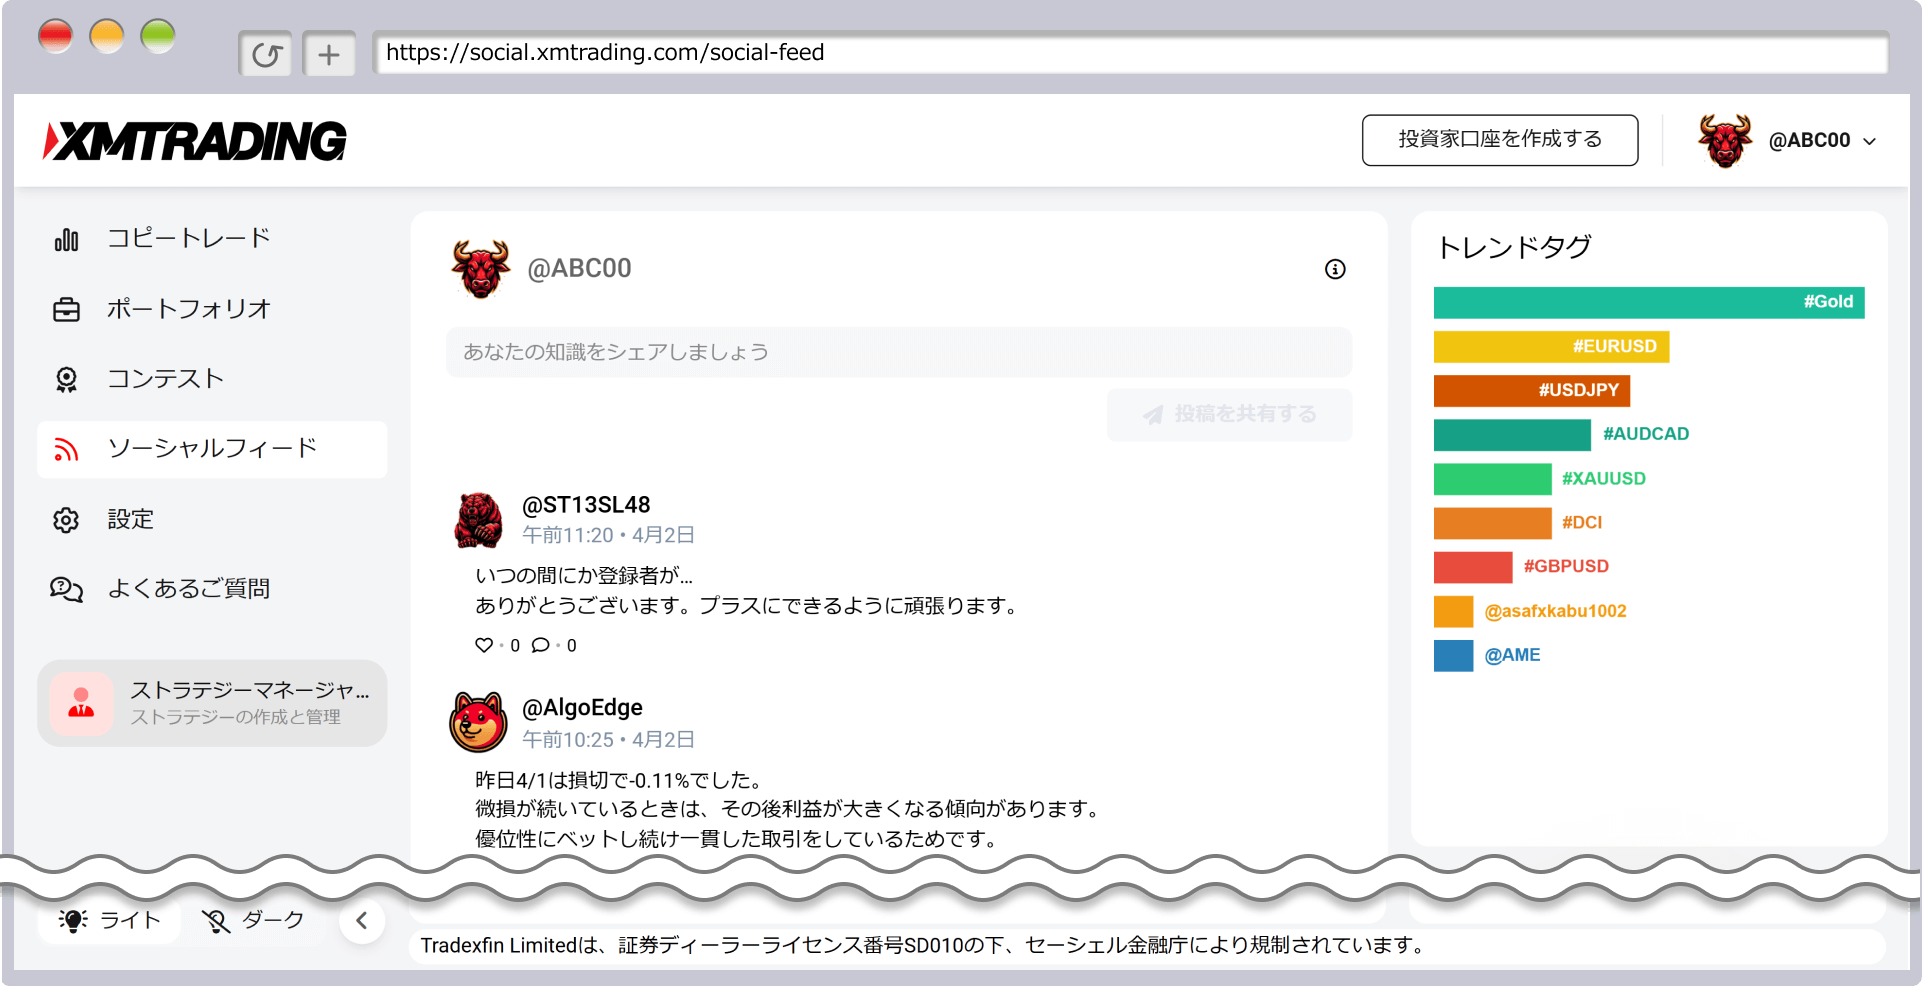Open よくあるご質問 in the sidebar
The width and height of the screenshot is (1922, 986).
tap(188, 589)
